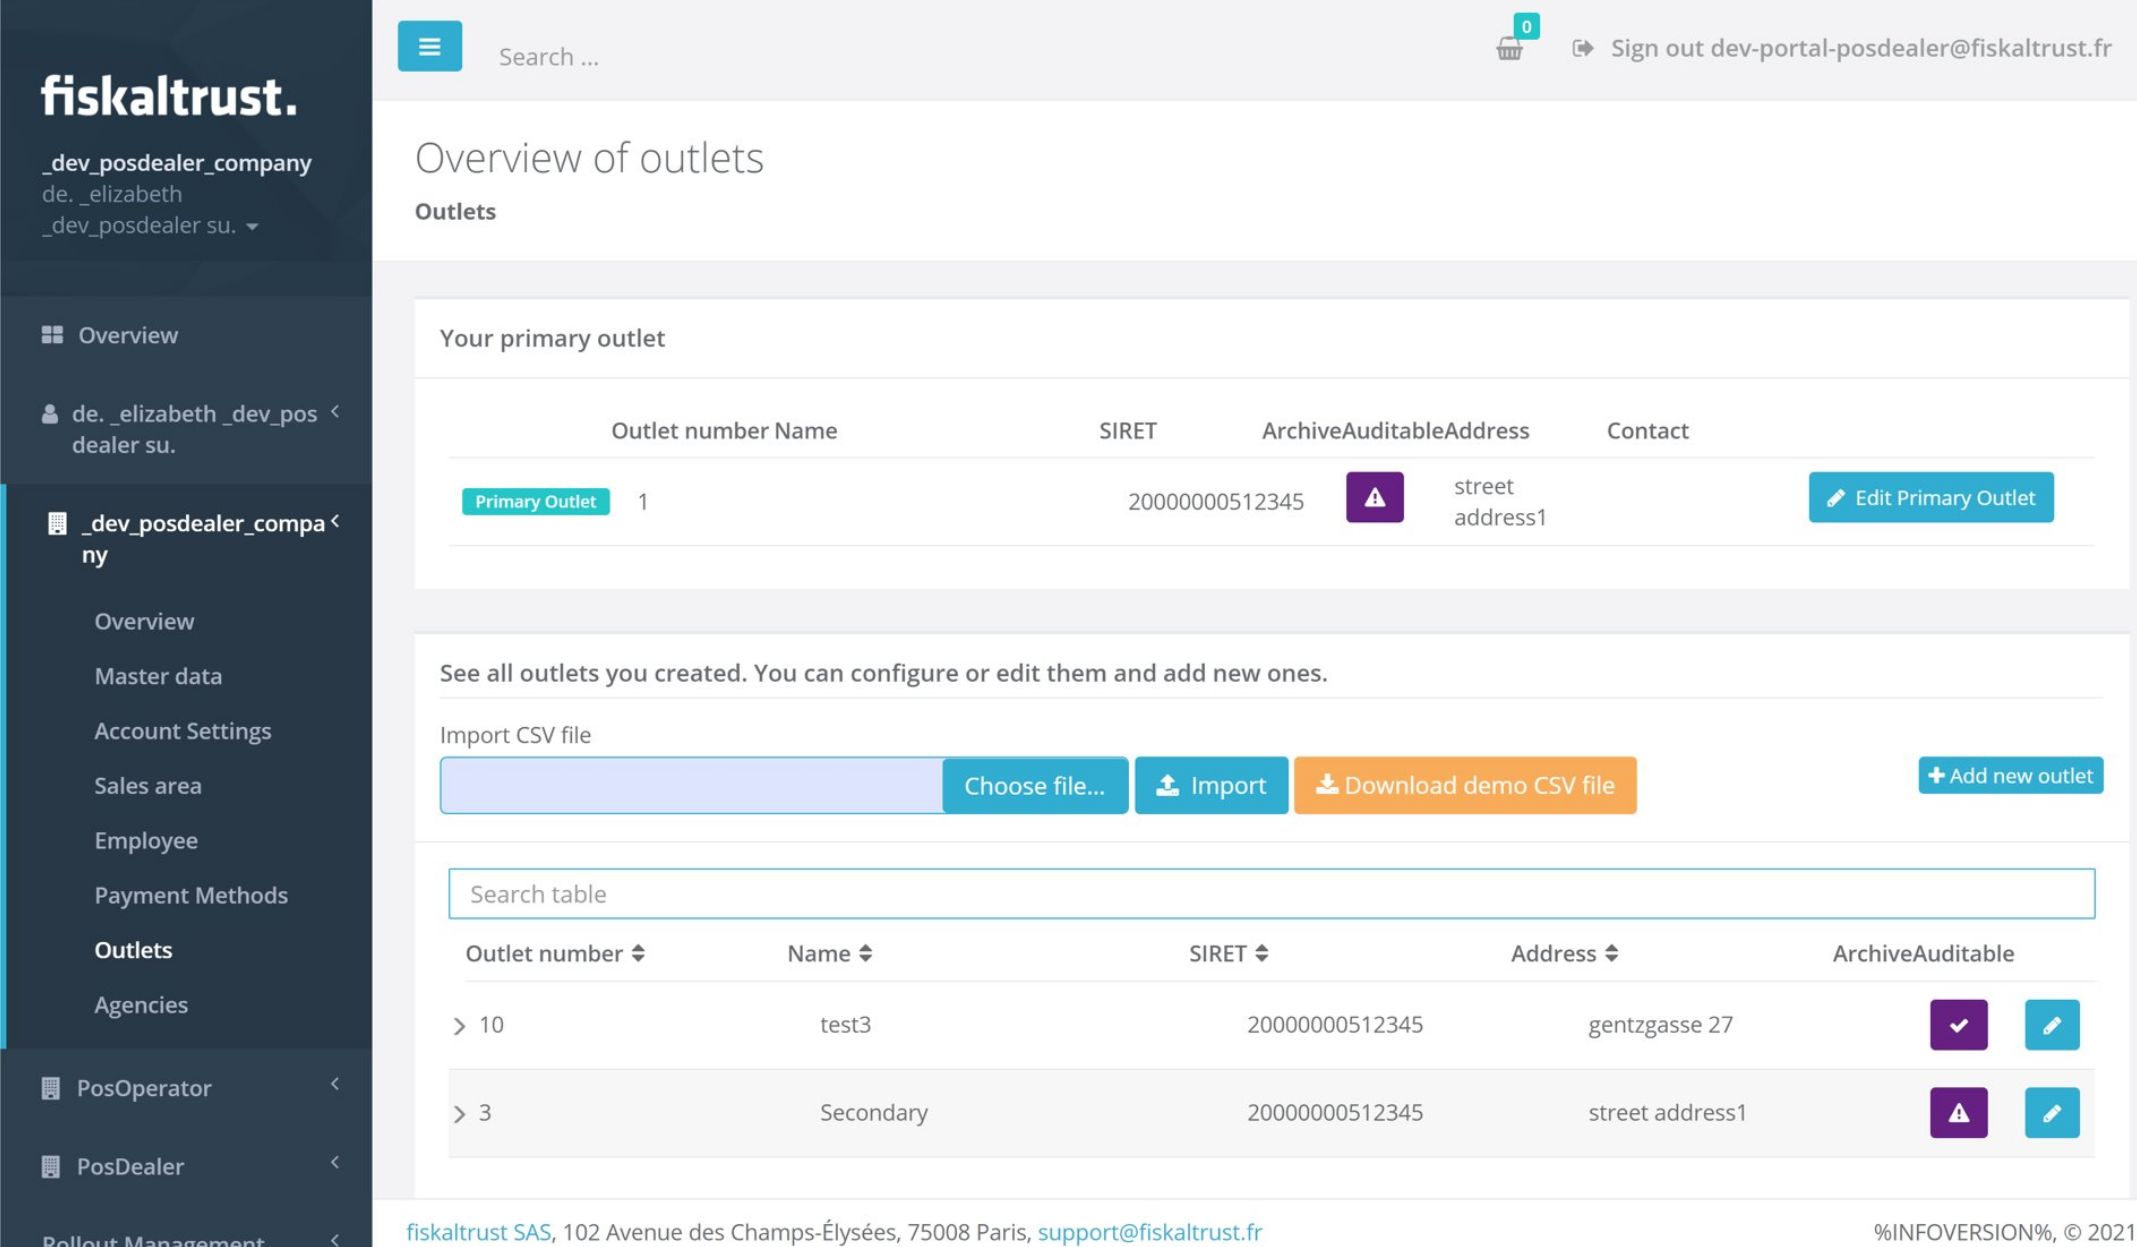2137x1247 pixels.
Task: Click the Secondary outlet warning triangle icon
Action: [x=1958, y=1112]
